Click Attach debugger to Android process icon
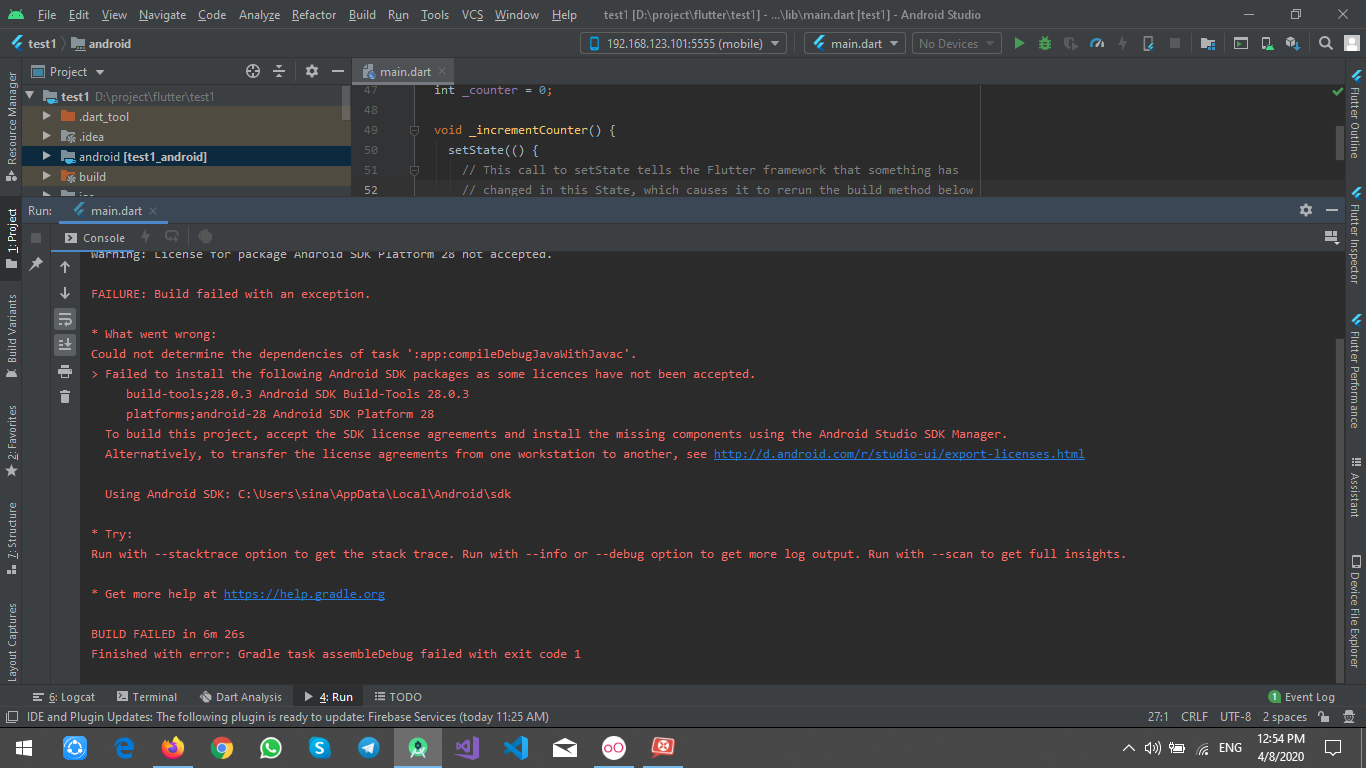The image size is (1366, 776). pyautogui.click(x=1148, y=43)
